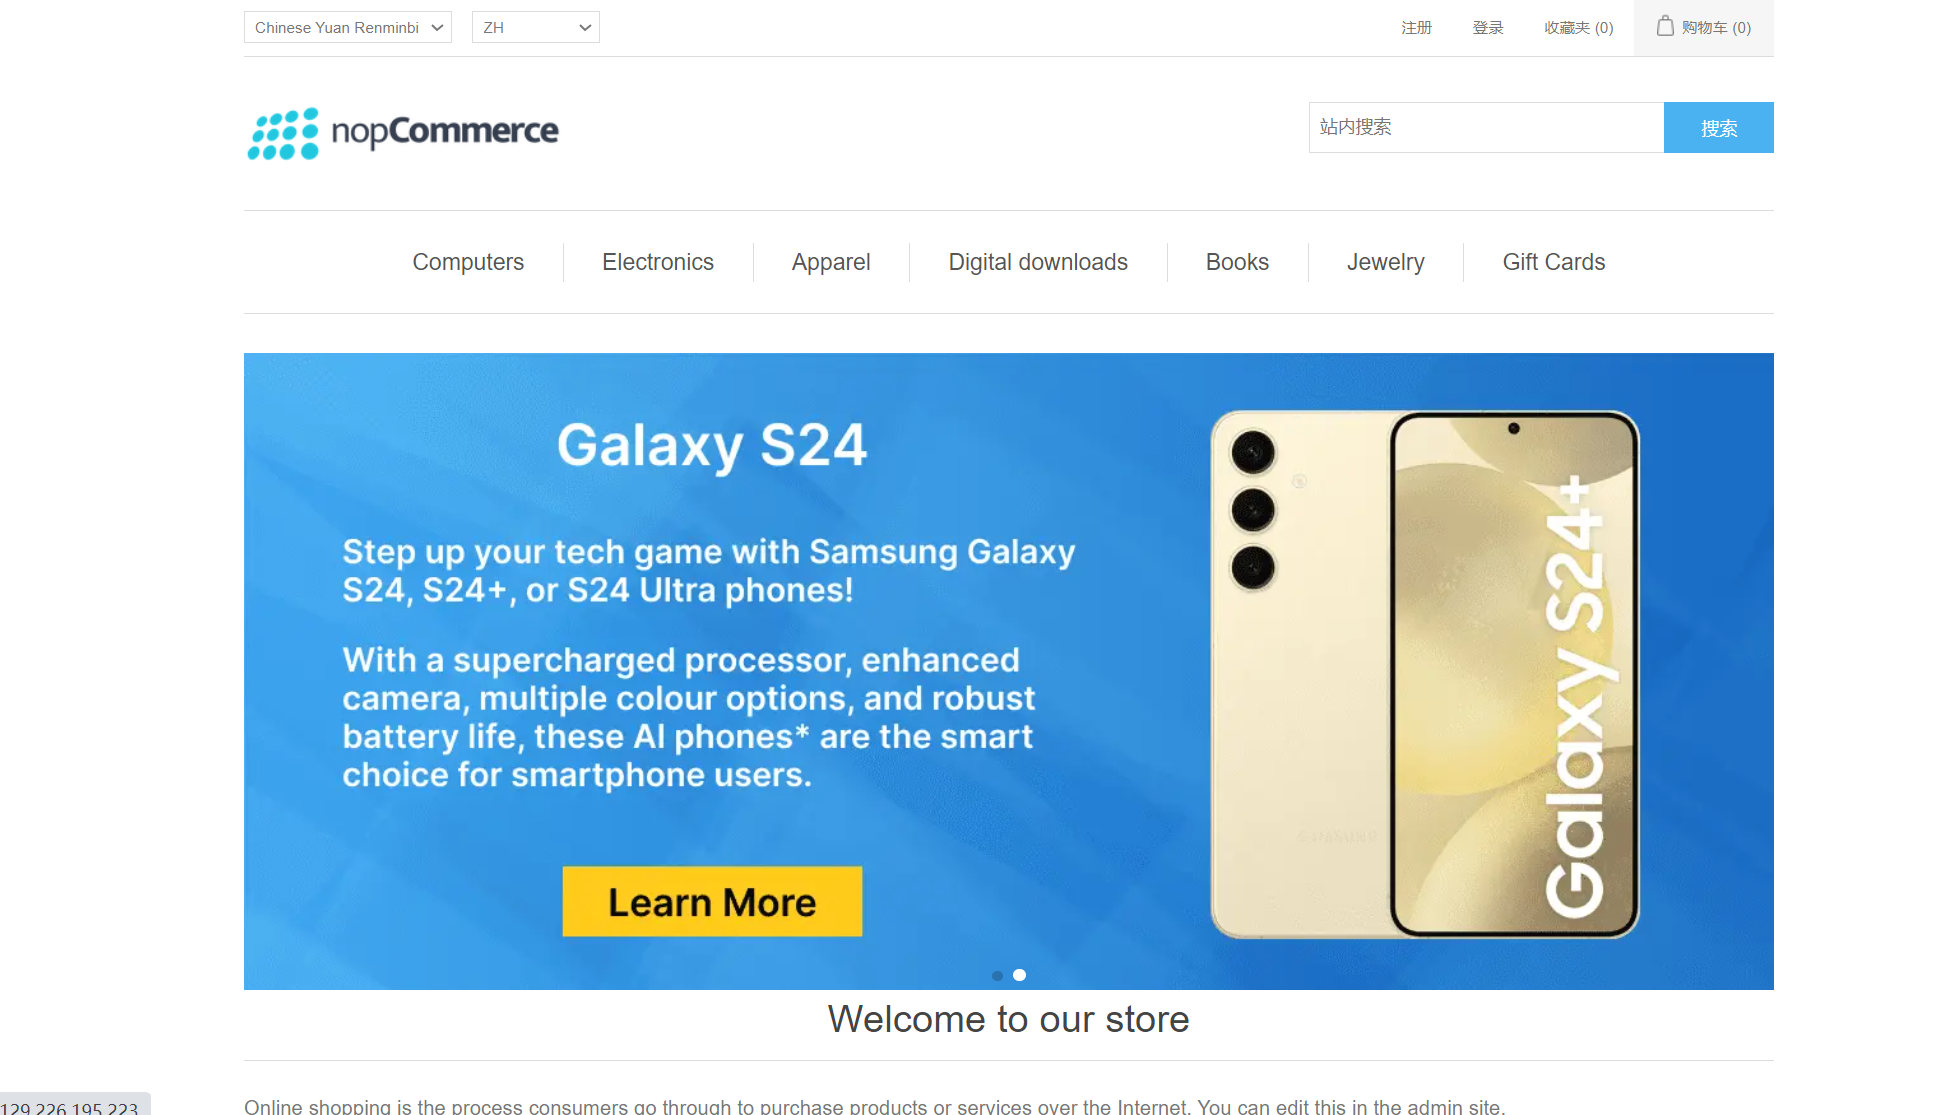
Task: Click the nopCommerce logo
Action: pyautogui.click(x=403, y=133)
